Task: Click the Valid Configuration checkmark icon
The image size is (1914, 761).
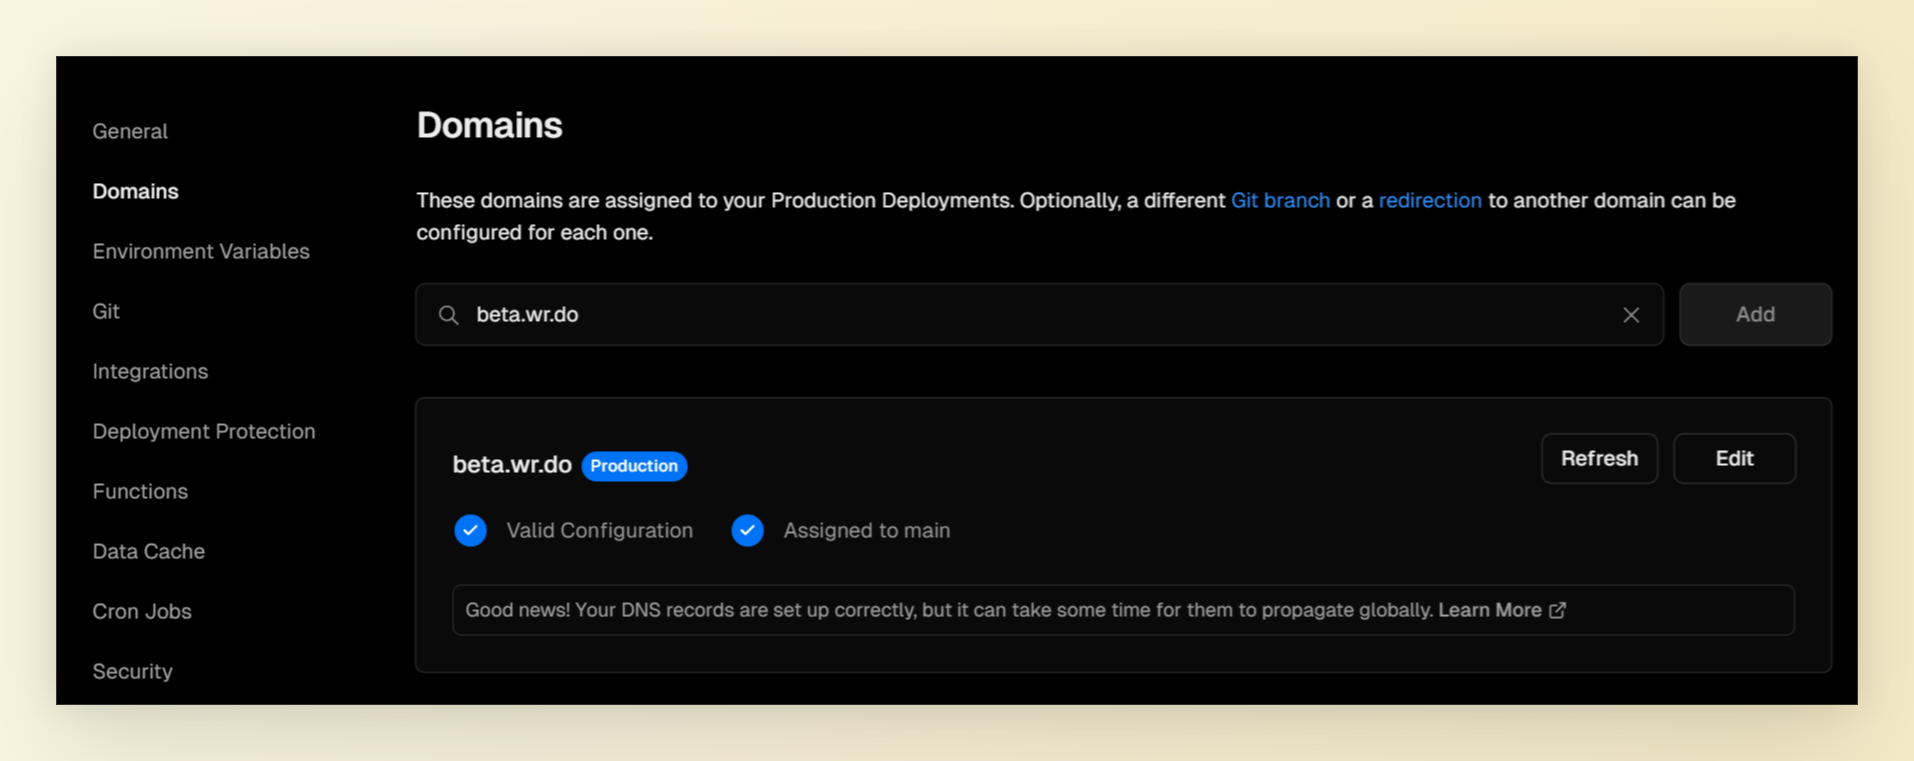Action: coord(470,530)
